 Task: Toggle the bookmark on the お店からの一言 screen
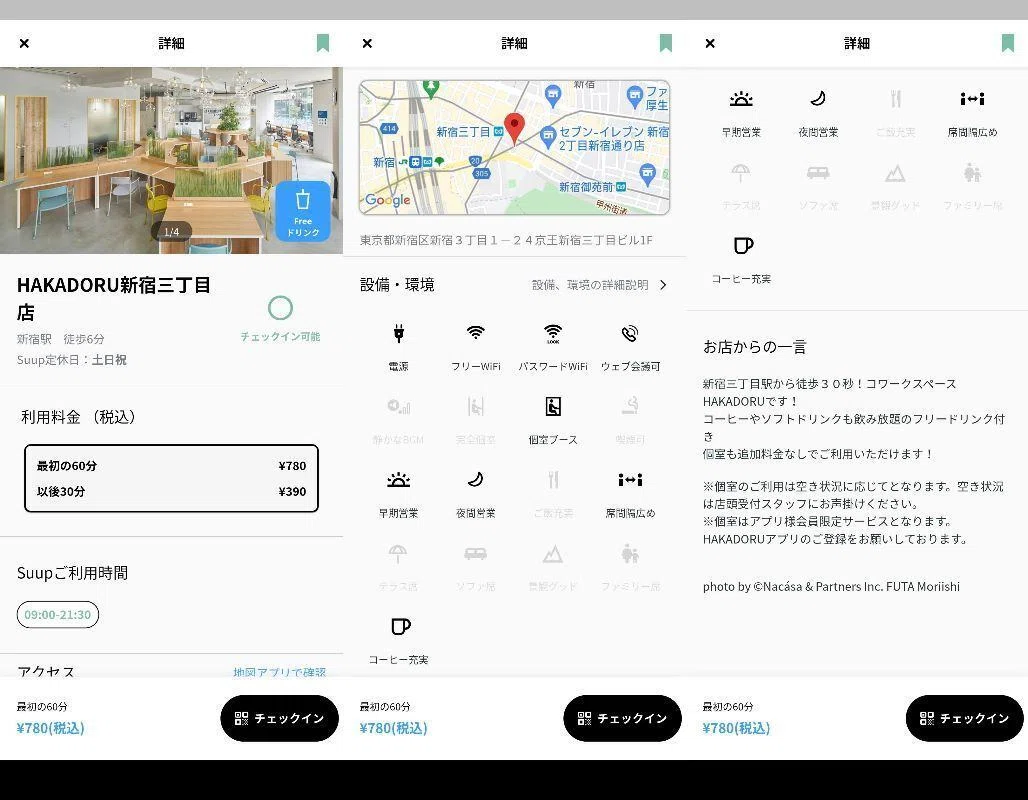tap(1008, 43)
